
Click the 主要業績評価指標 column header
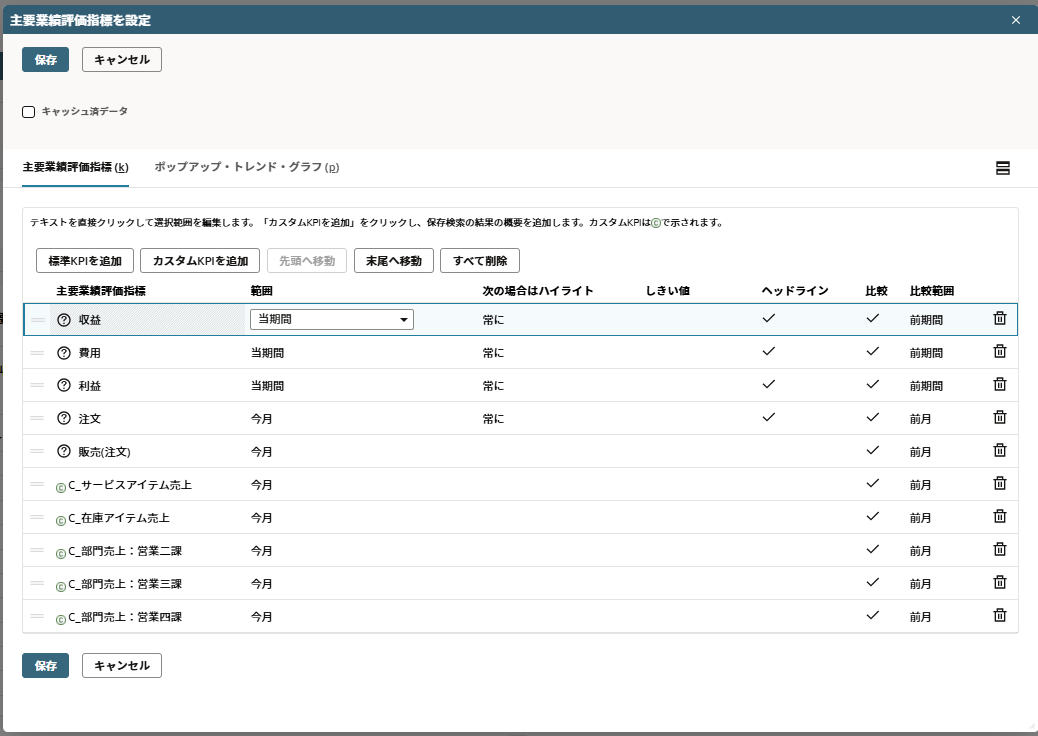[101, 291]
